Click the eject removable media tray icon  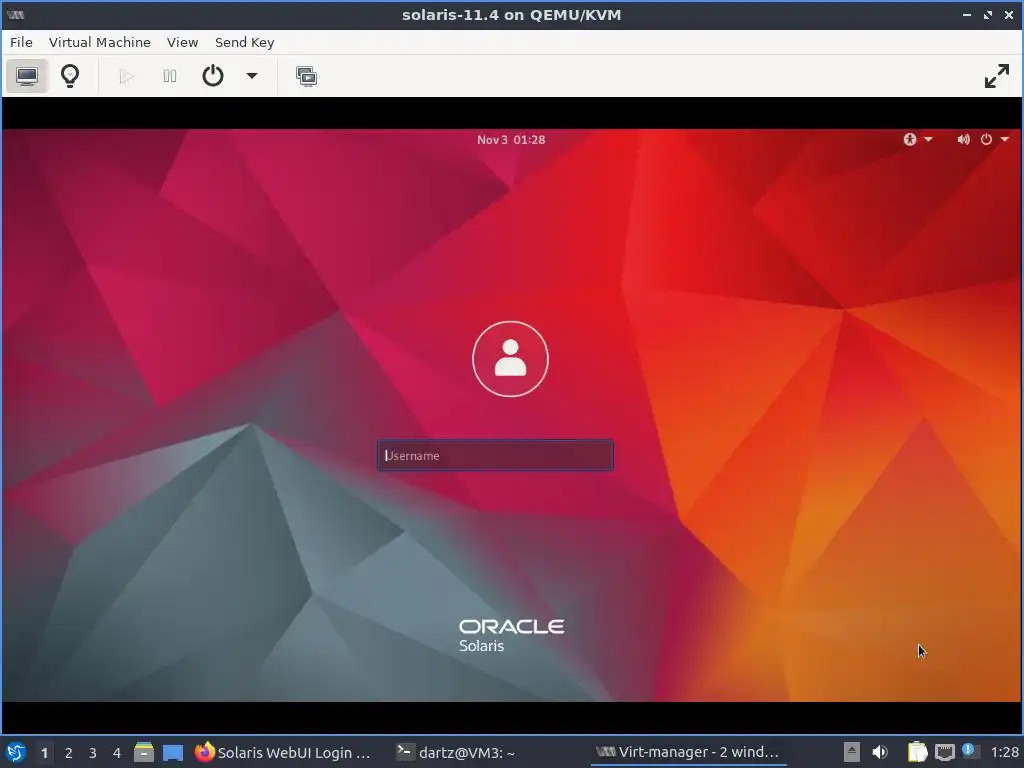click(x=852, y=752)
